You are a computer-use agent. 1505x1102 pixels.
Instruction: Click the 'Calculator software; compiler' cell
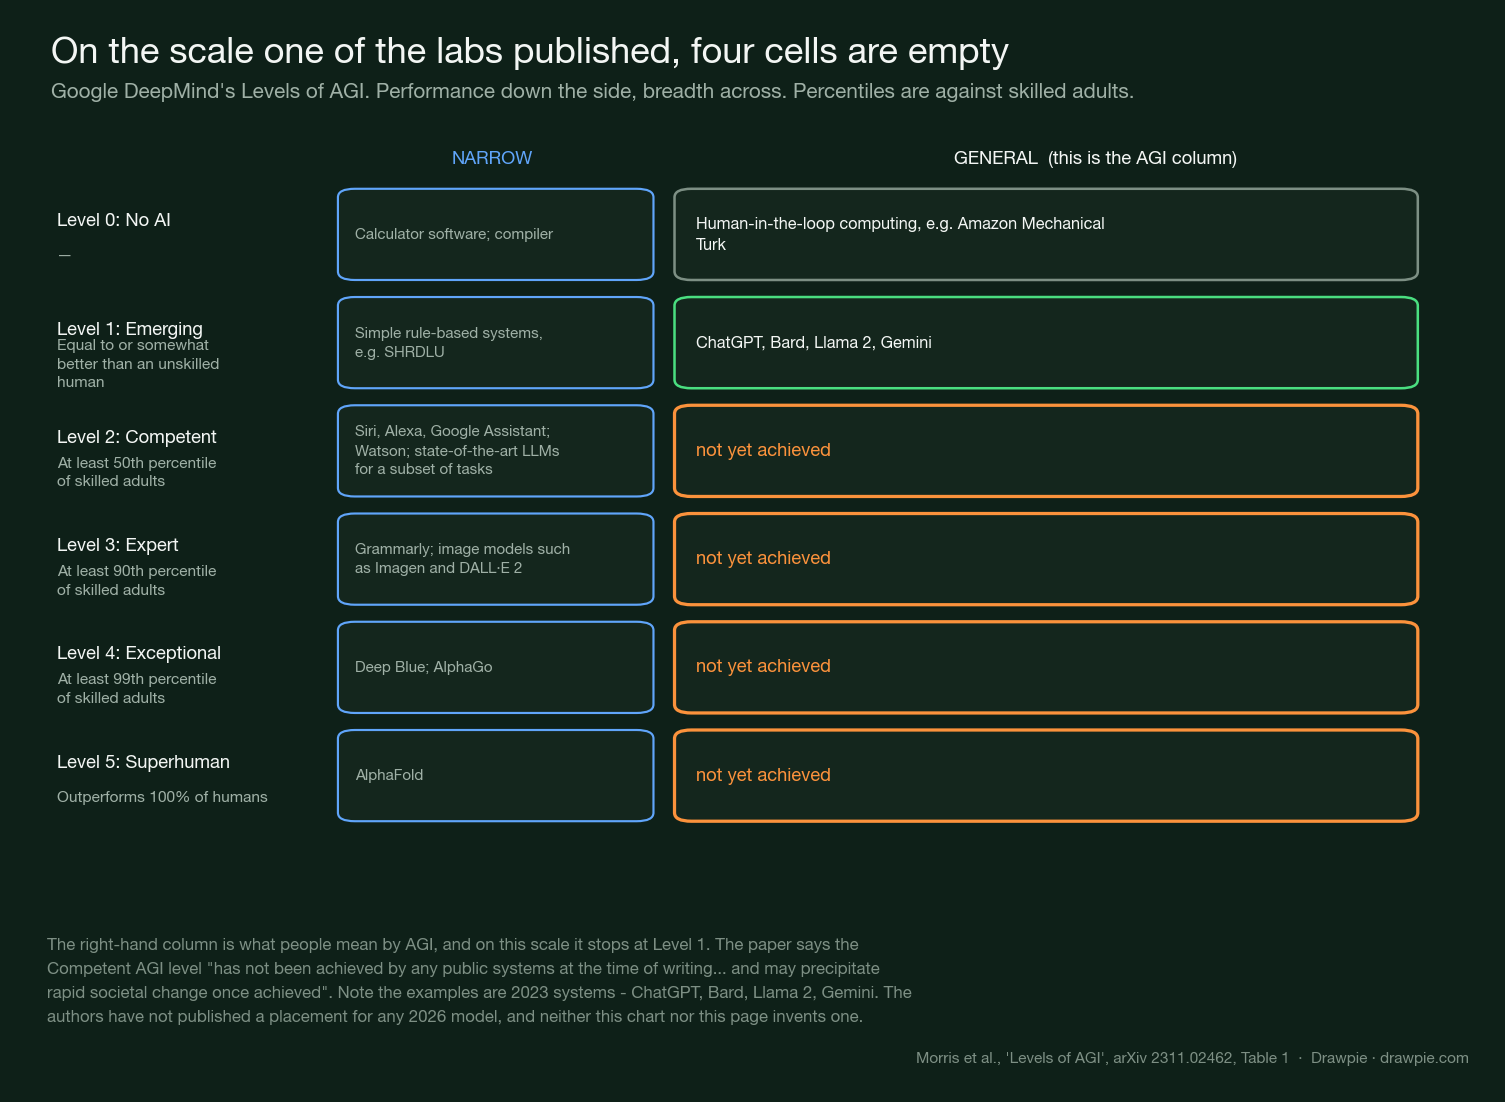pyautogui.click(x=496, y=234)
